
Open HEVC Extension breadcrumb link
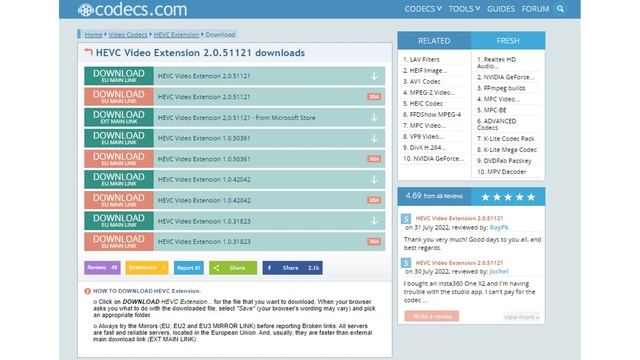pyautogui.click(x=176, y=35)
